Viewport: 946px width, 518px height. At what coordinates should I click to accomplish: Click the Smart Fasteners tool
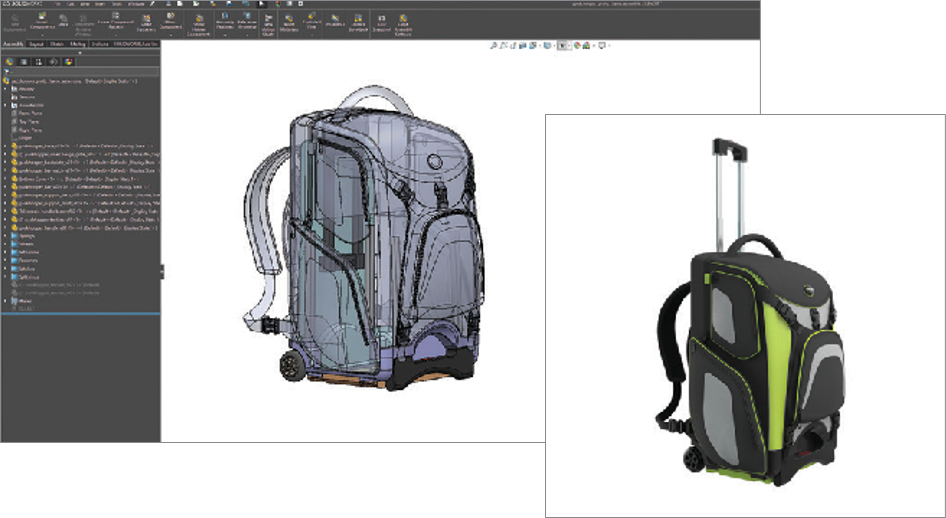[x=146, y=22]
